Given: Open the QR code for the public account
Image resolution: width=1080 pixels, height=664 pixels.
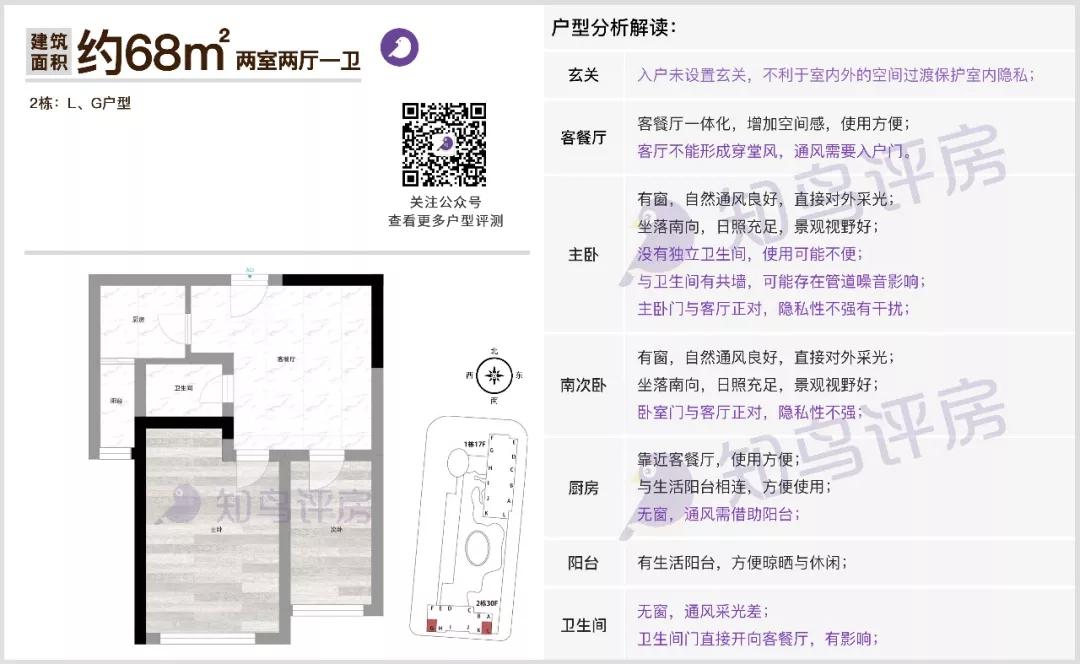Looking at the screenshot, I should (x=443, y=143).
